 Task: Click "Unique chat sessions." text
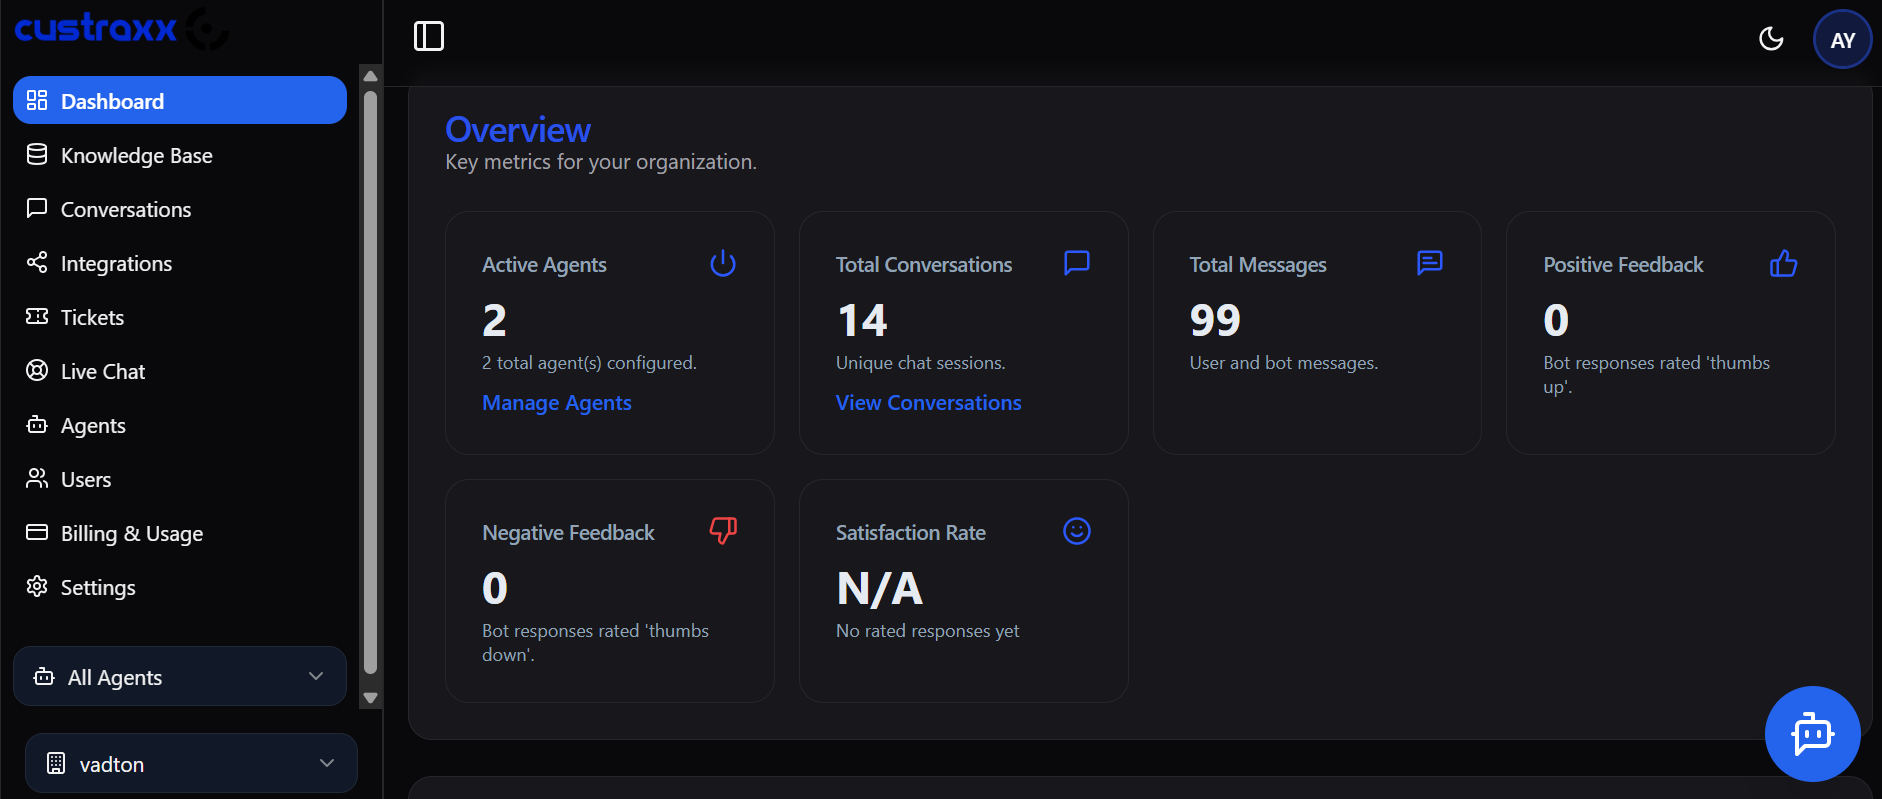tap(921, 363)
